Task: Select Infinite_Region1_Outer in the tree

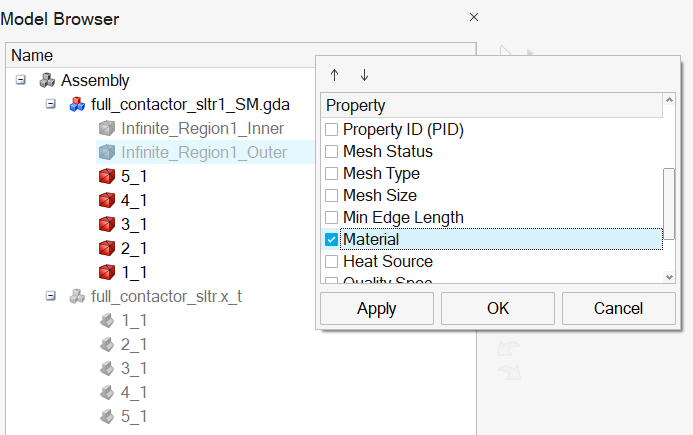Action: coord(204,152)
